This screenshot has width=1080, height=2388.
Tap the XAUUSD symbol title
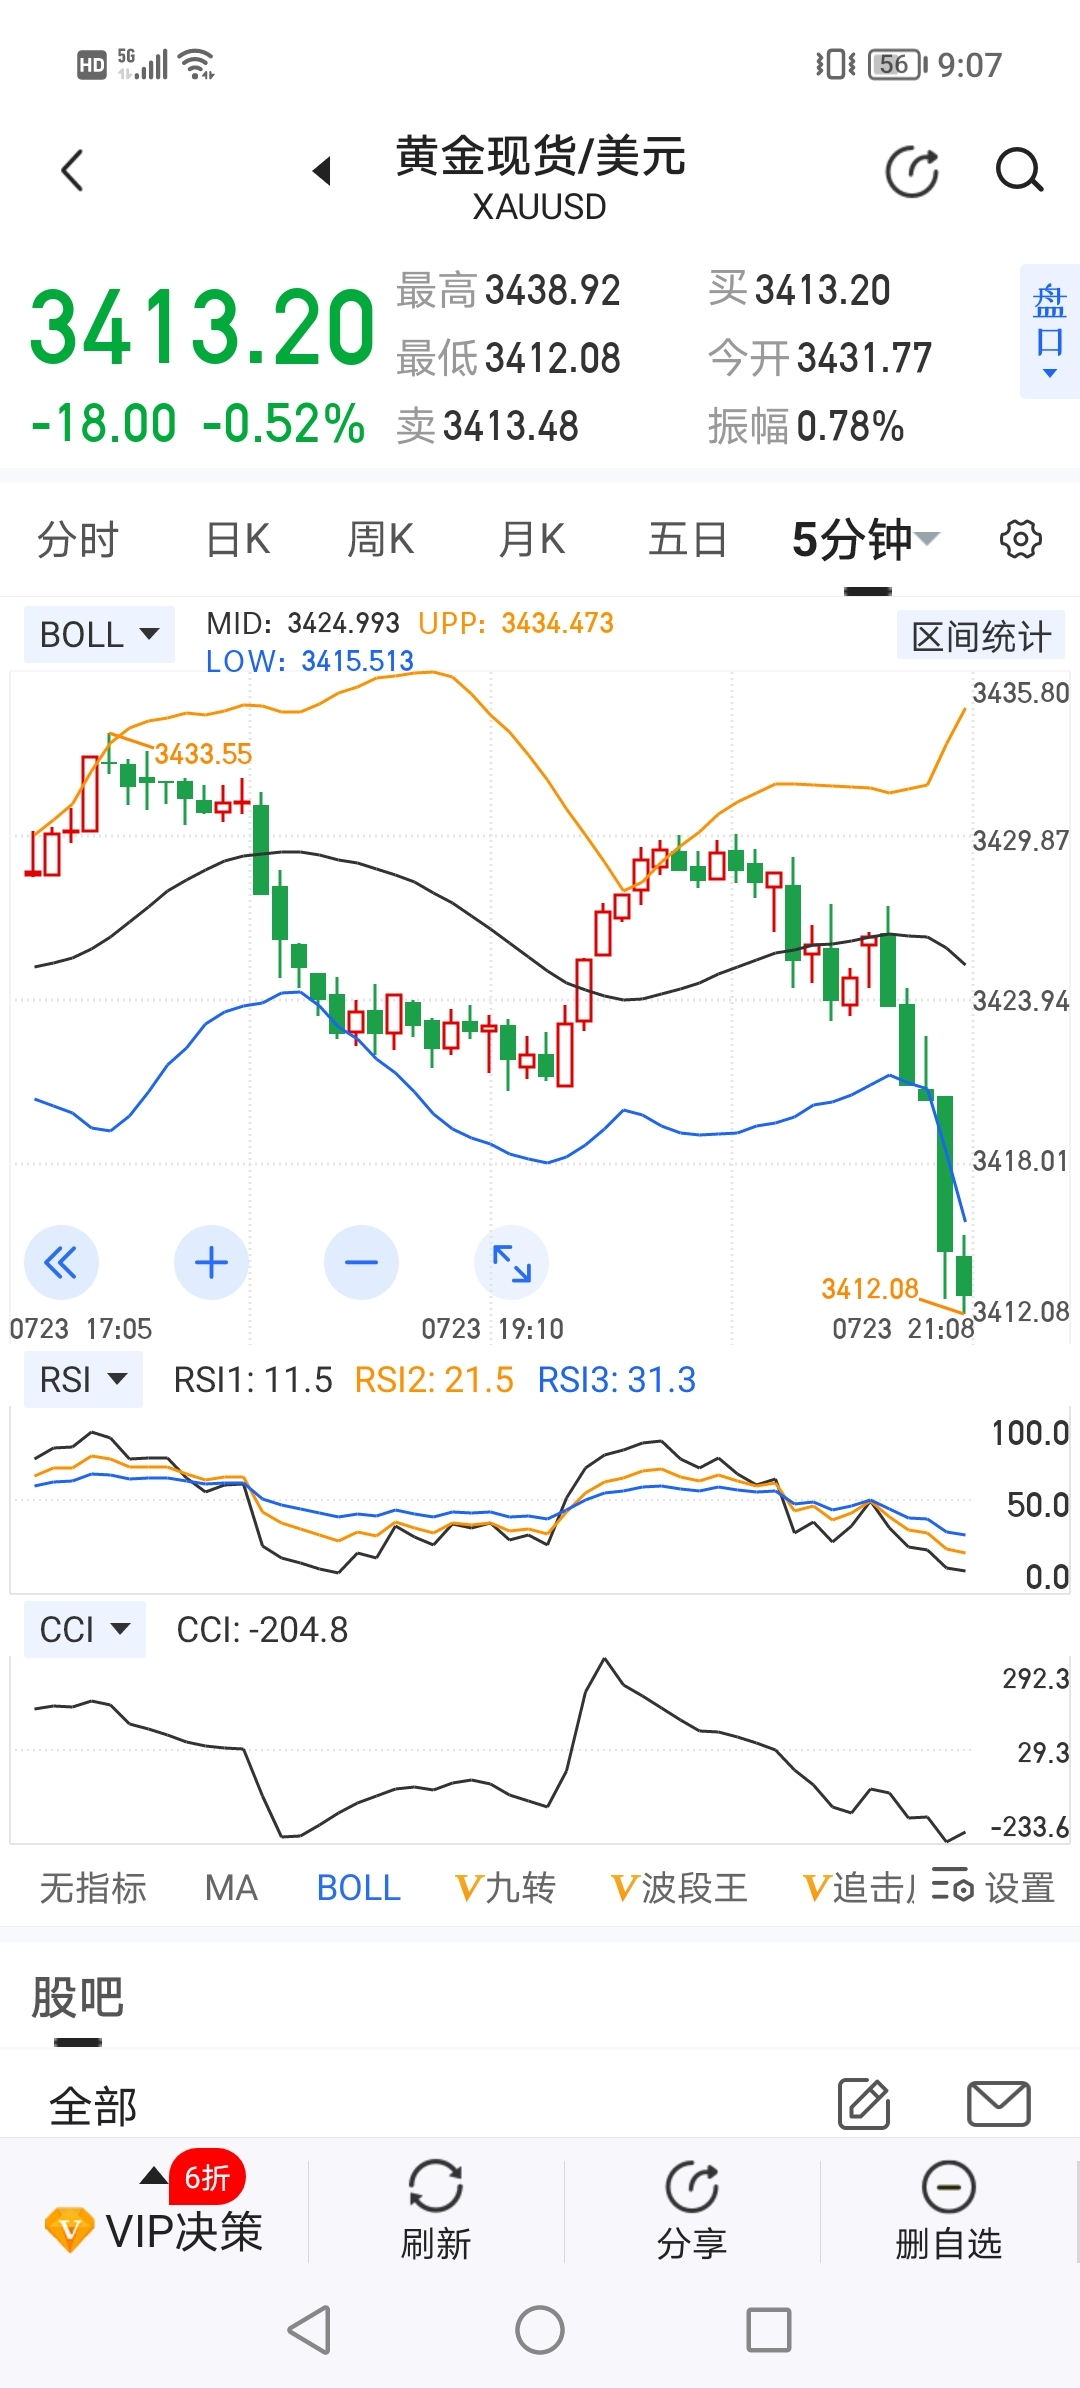tap(540, 207)
